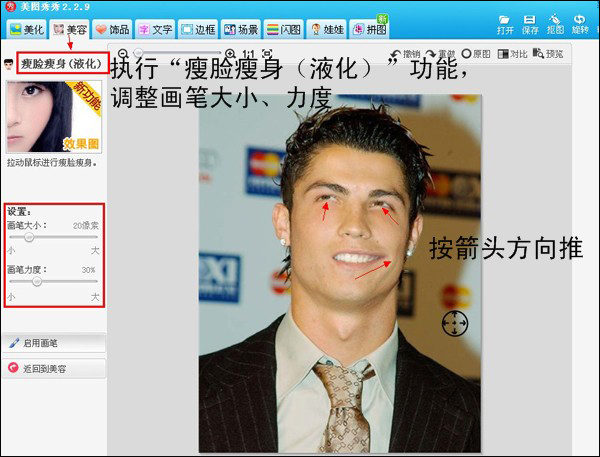Toggle 预览 preview mode
This screenshot has height=457, width=600.
[x=547, y=53]
